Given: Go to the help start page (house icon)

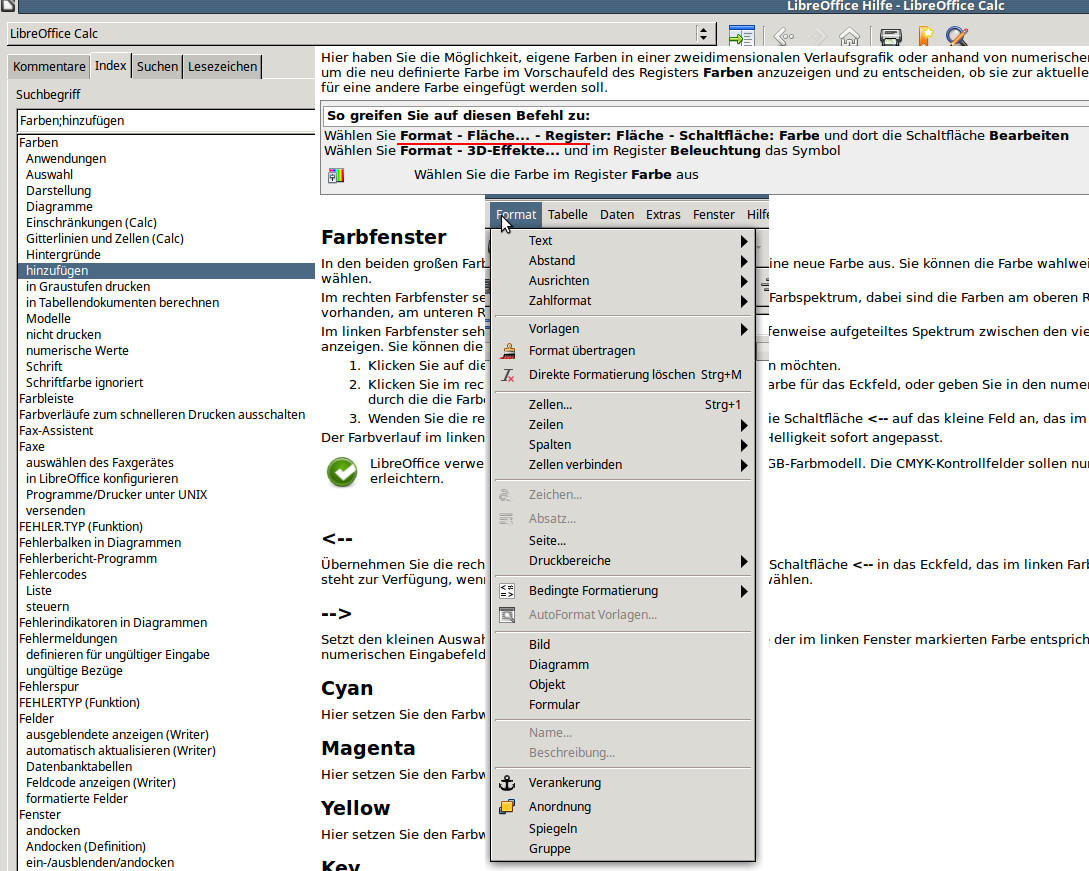Looking at the screenshot, I should point(849,35).
